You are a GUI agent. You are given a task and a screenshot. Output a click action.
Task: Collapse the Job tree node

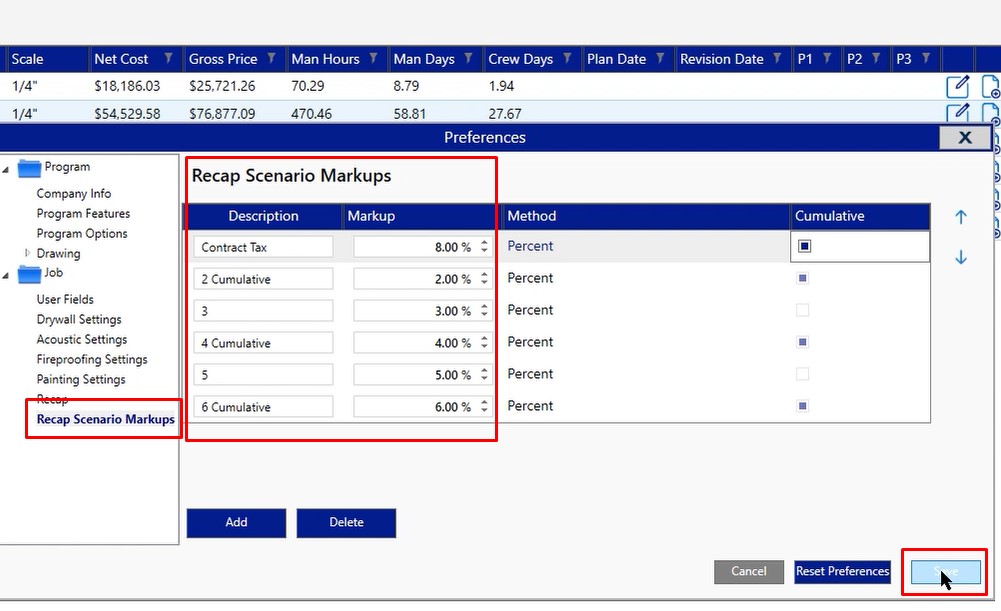7,274
